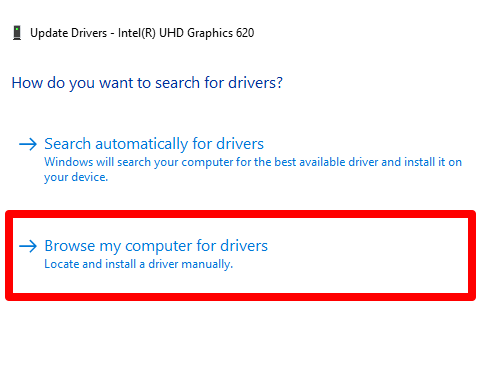Click 'install it on' at end of description line

(433, 162)
